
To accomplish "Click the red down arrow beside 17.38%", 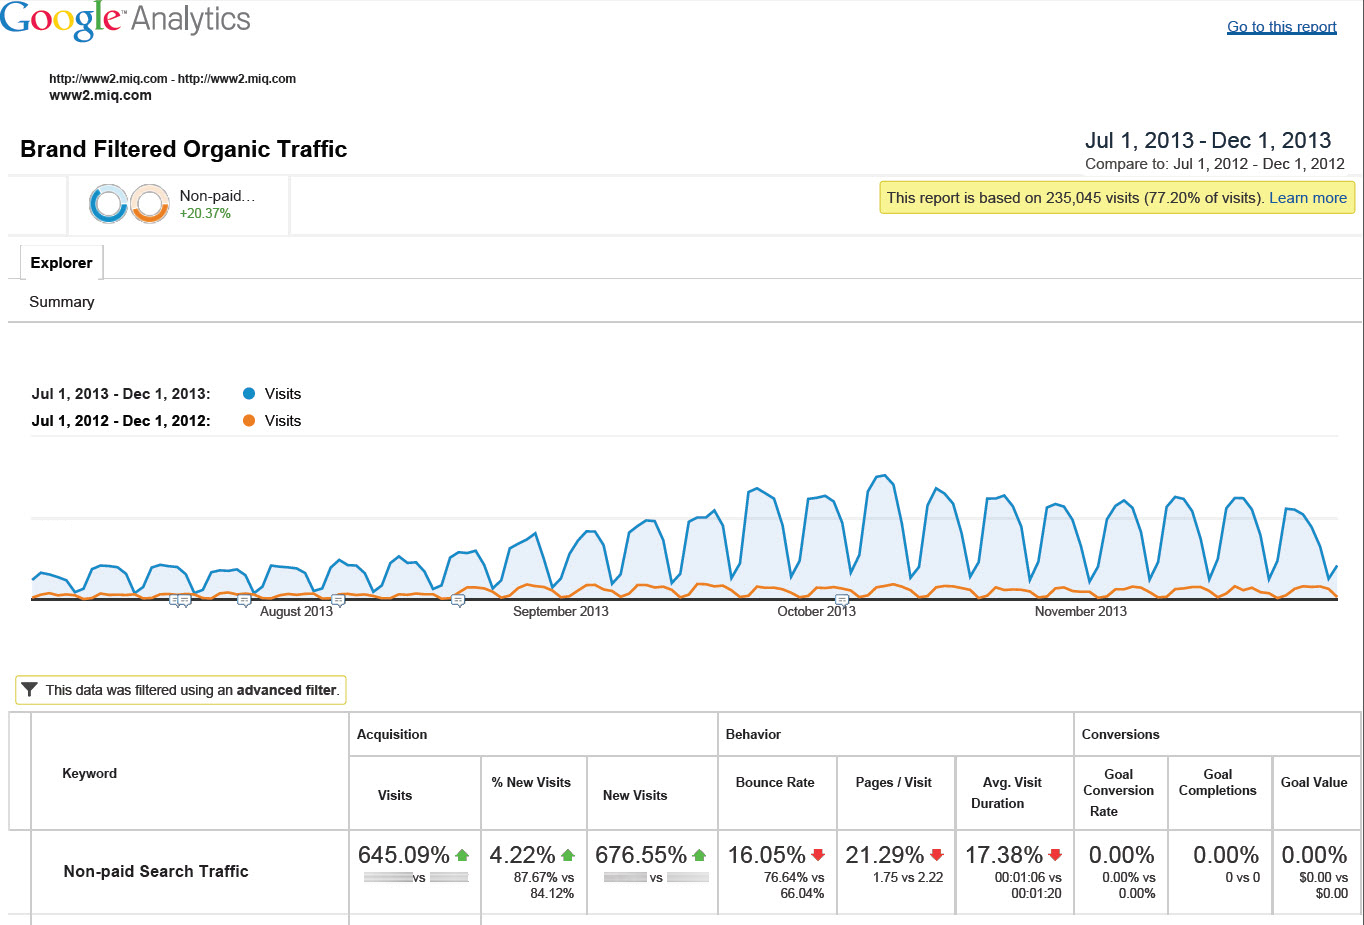I will click(x=1055, y=855).
